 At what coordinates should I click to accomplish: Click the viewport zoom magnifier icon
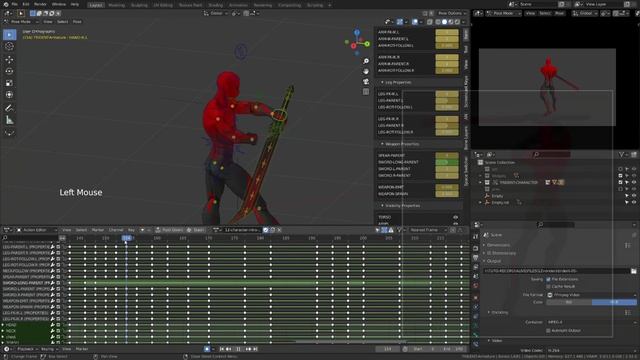(x=366, y=61)
